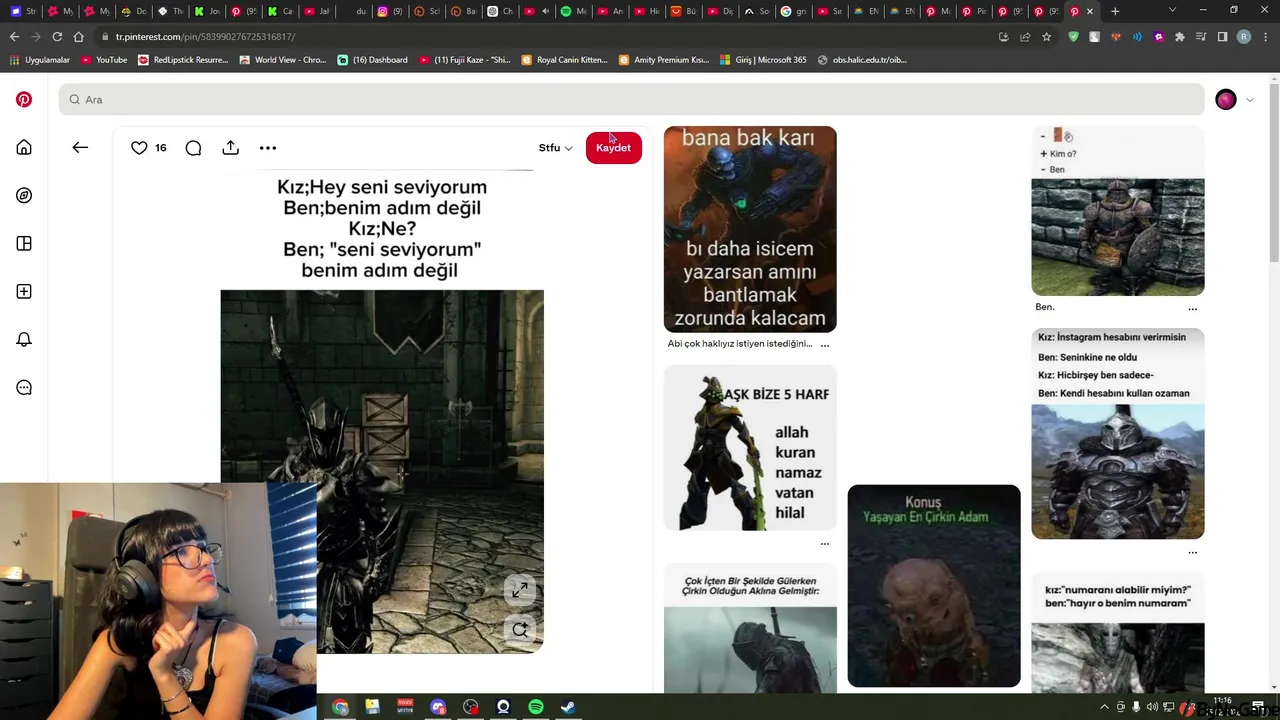Open the Uygulamalar apps bookmark
The height and width of the screenshot is (720, 1280).
point(40,60)
